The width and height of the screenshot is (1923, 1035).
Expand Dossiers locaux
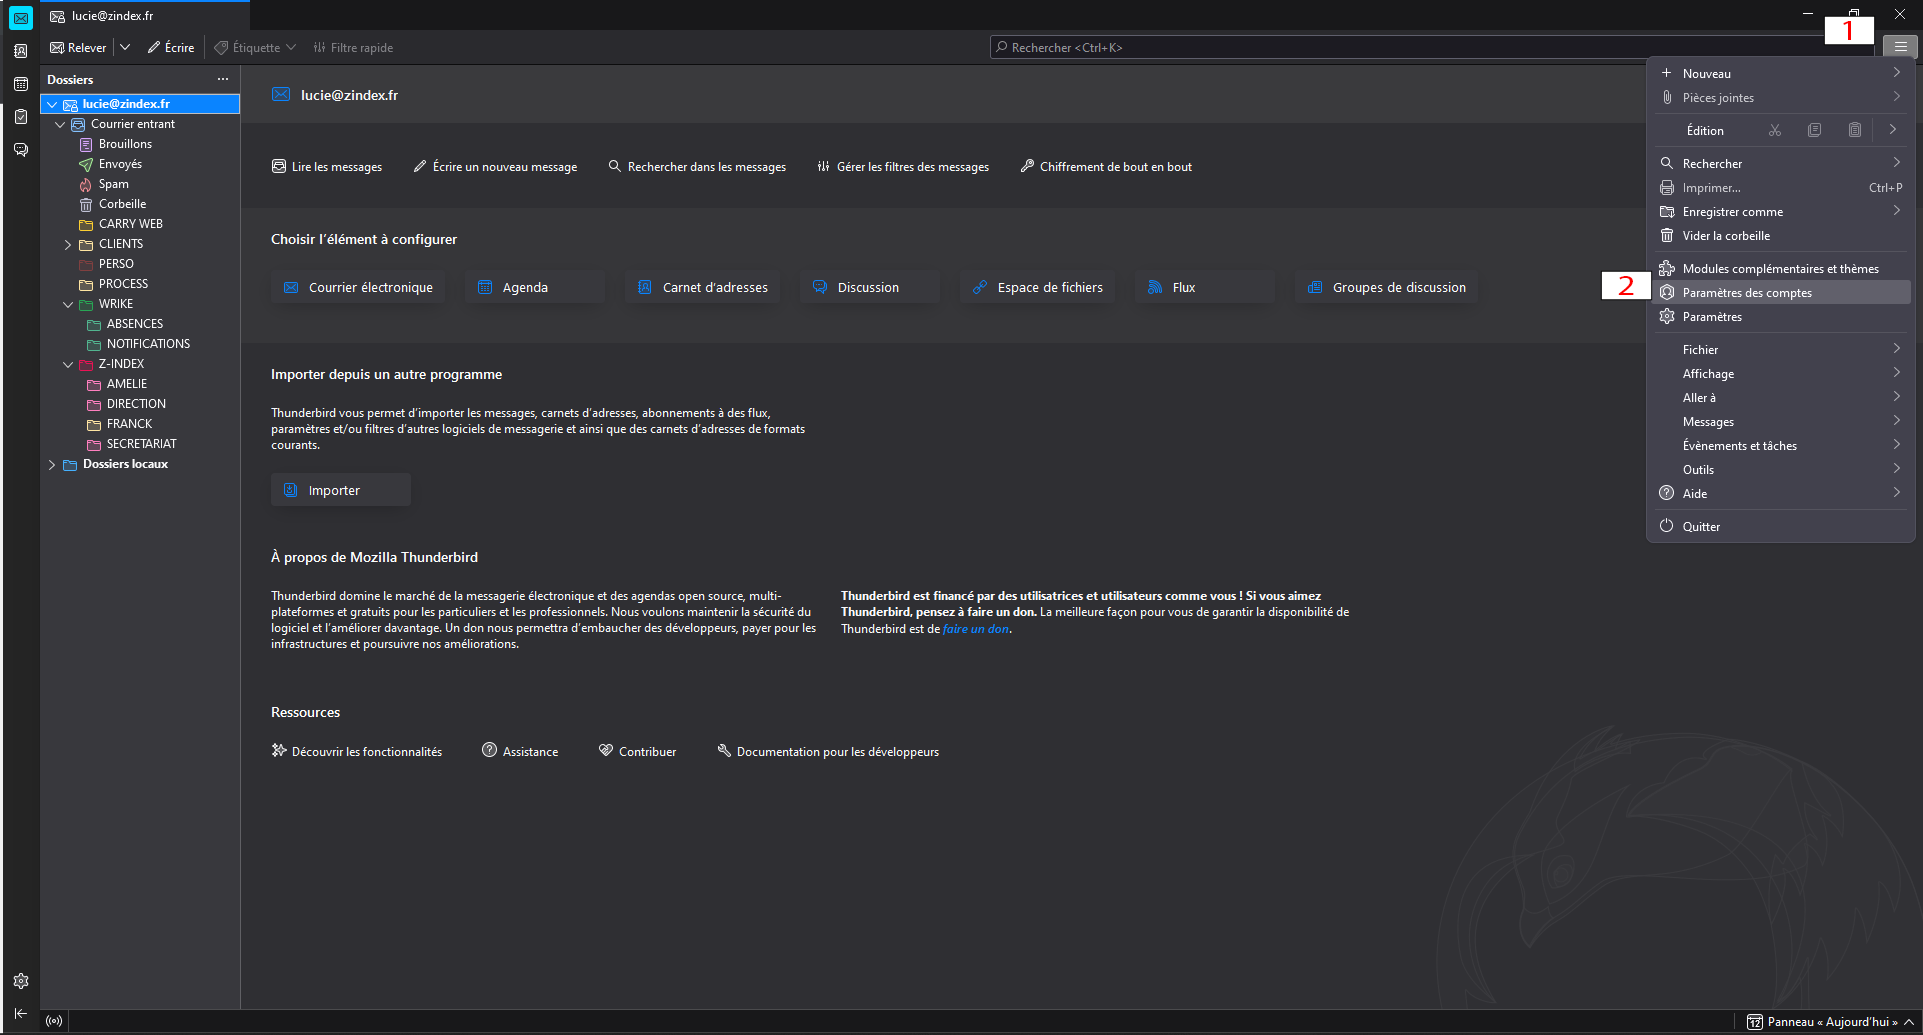pos(52,464)
